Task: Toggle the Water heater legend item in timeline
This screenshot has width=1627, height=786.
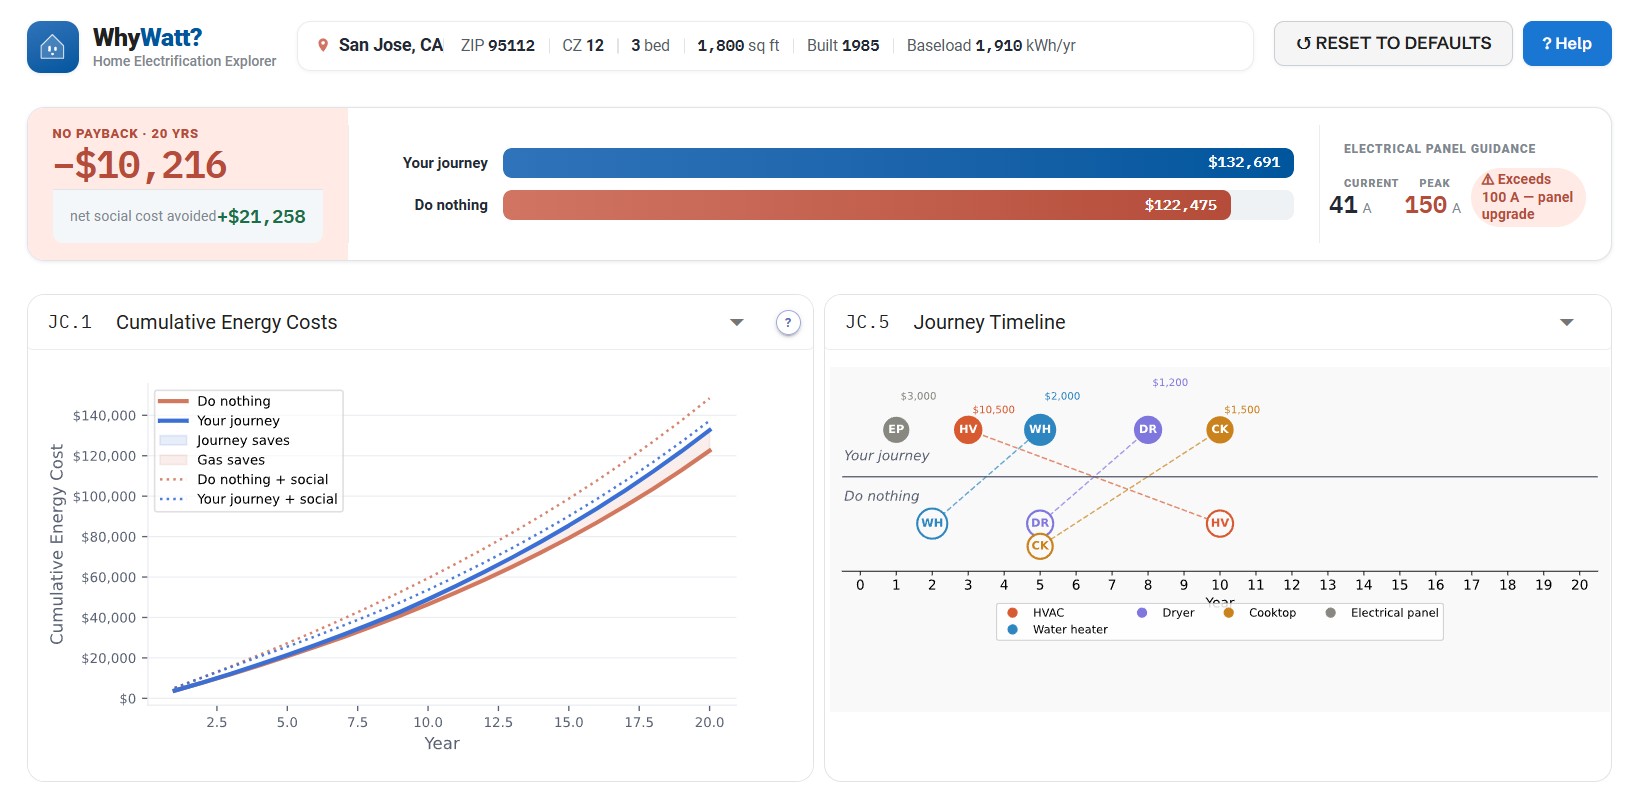Action: 1058,630
